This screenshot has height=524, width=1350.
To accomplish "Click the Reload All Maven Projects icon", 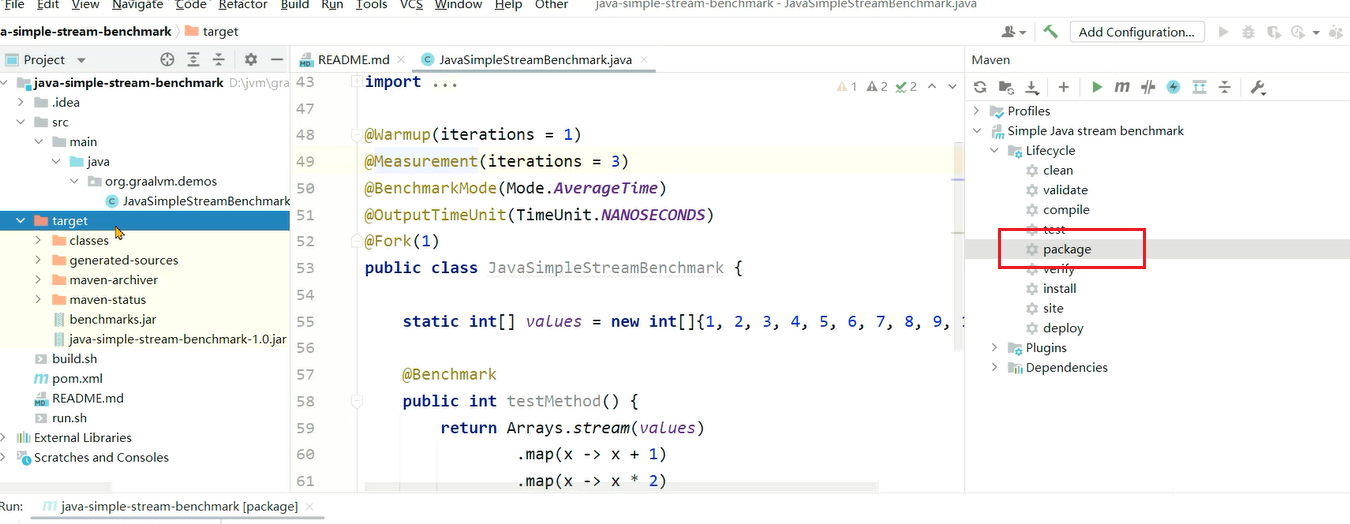I will coord(980,88).
